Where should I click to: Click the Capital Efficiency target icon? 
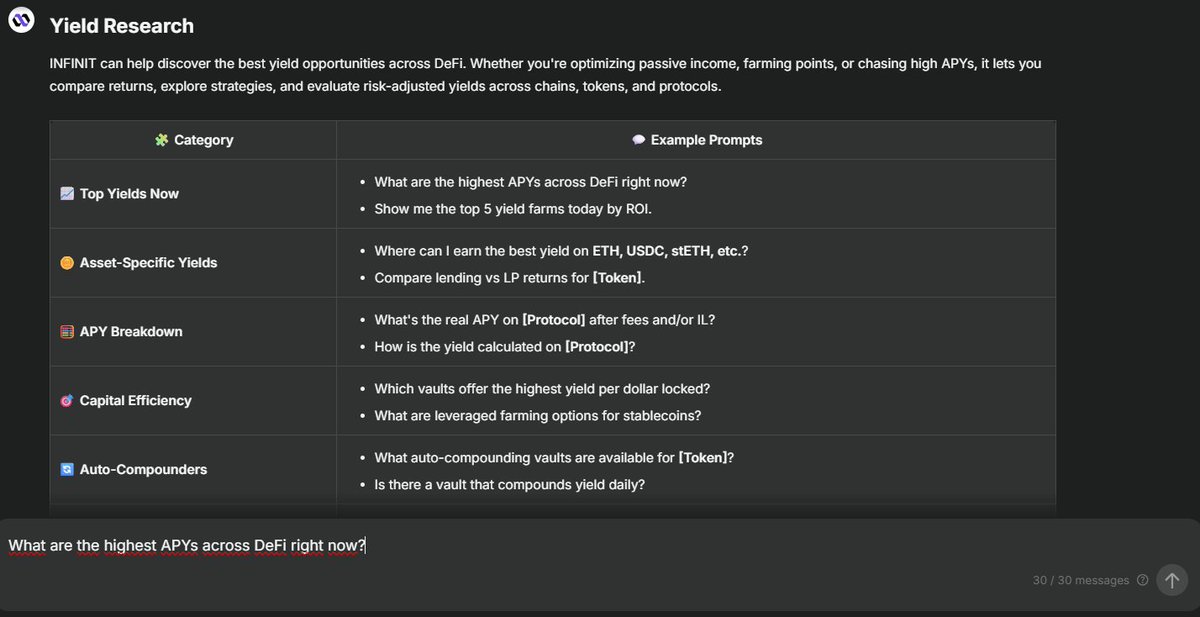pos(67,401)
